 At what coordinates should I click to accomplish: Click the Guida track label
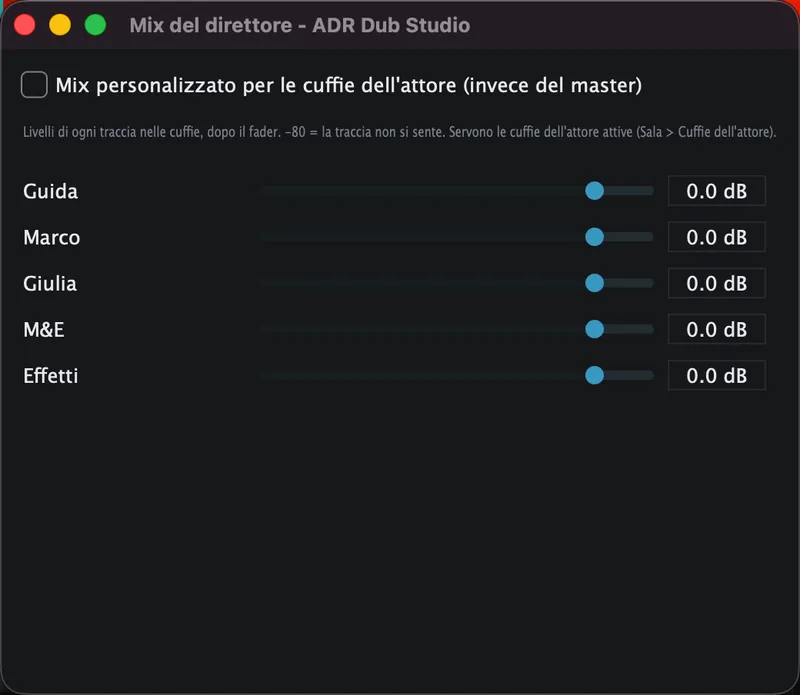[51, 191]
